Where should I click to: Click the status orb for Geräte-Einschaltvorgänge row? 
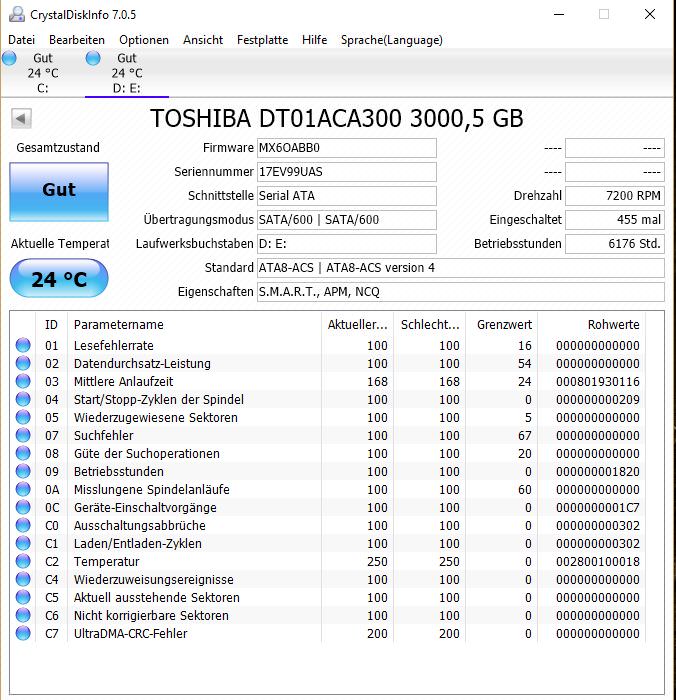(x=23, y=507)
